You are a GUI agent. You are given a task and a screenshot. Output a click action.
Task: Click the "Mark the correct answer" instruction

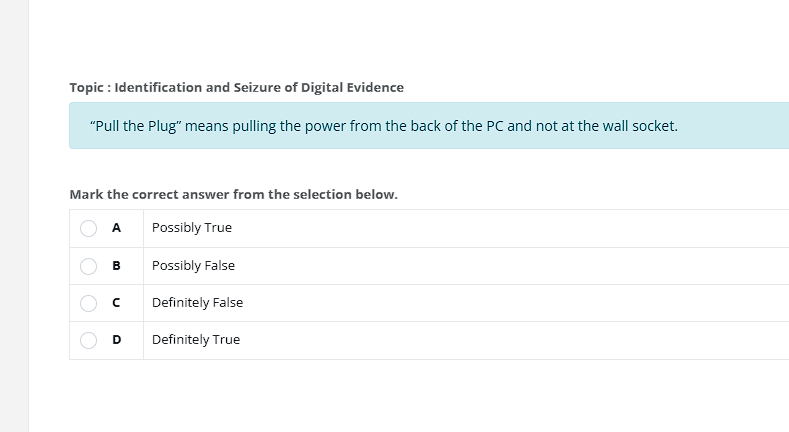click(233, 194)
